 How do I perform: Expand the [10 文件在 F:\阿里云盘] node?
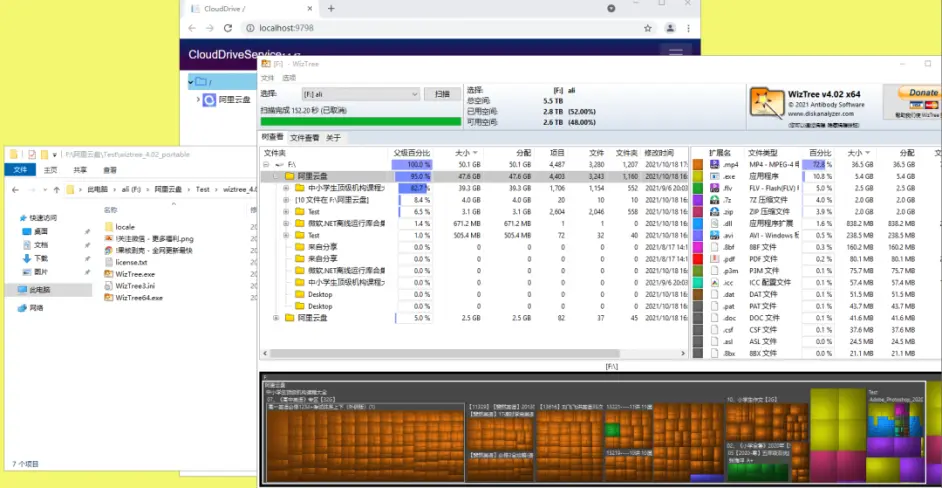click(287, 200)
